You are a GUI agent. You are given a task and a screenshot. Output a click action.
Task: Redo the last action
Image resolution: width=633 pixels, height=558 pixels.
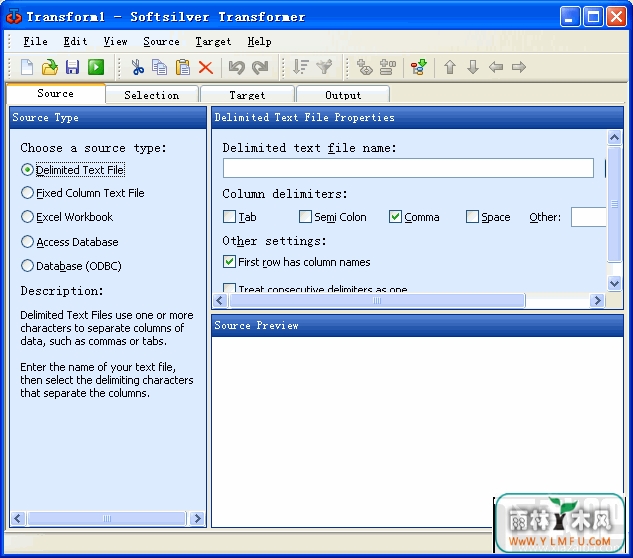(x=260, y=67)
